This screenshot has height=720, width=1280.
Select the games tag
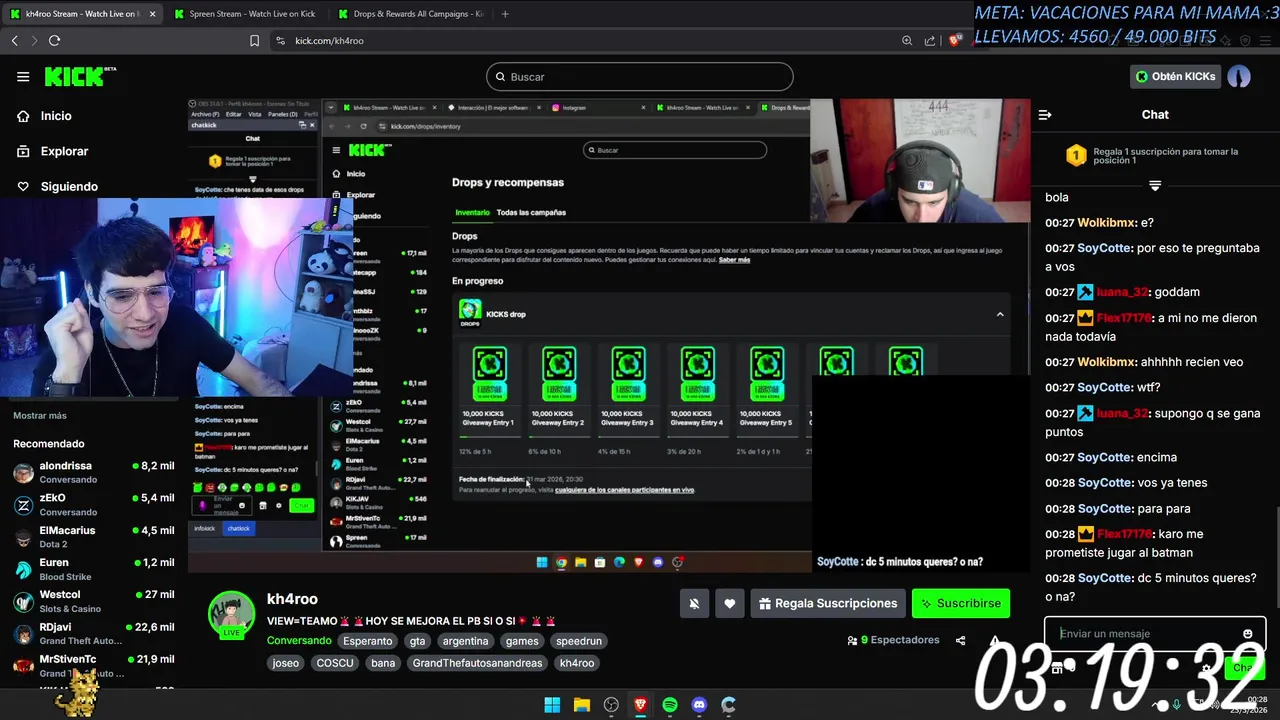[522, 641]
